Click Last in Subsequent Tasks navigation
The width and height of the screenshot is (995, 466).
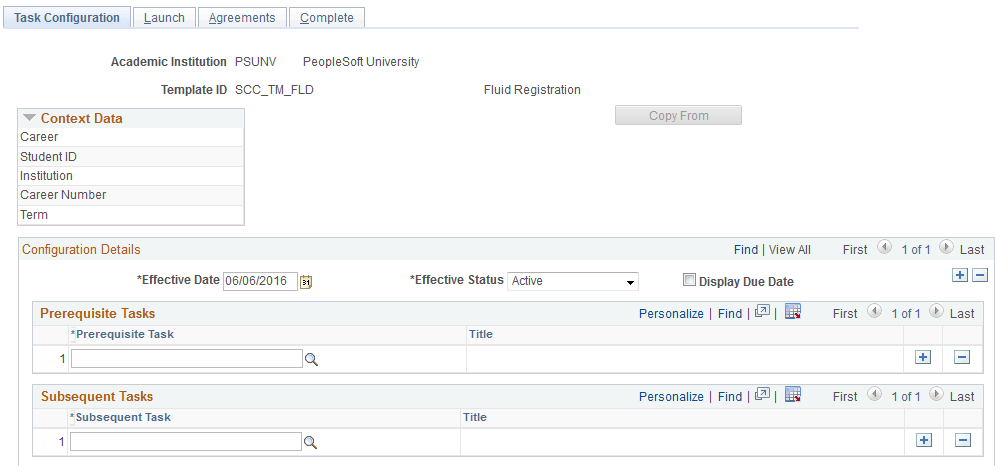(962, 397)
